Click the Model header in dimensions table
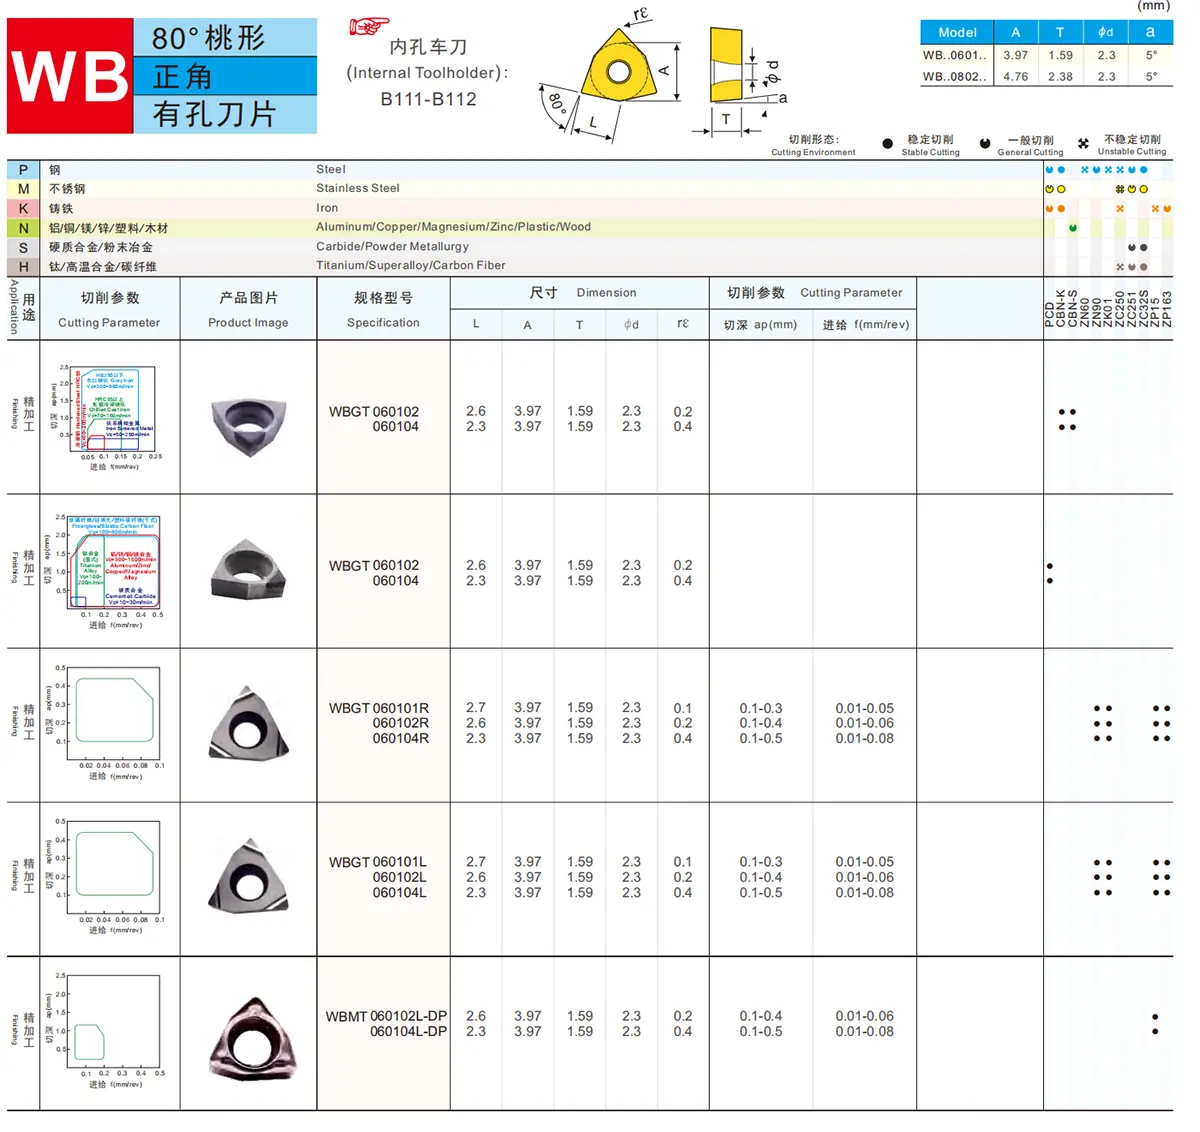This screenshot has height=1132, width=1200. (957, 32)
